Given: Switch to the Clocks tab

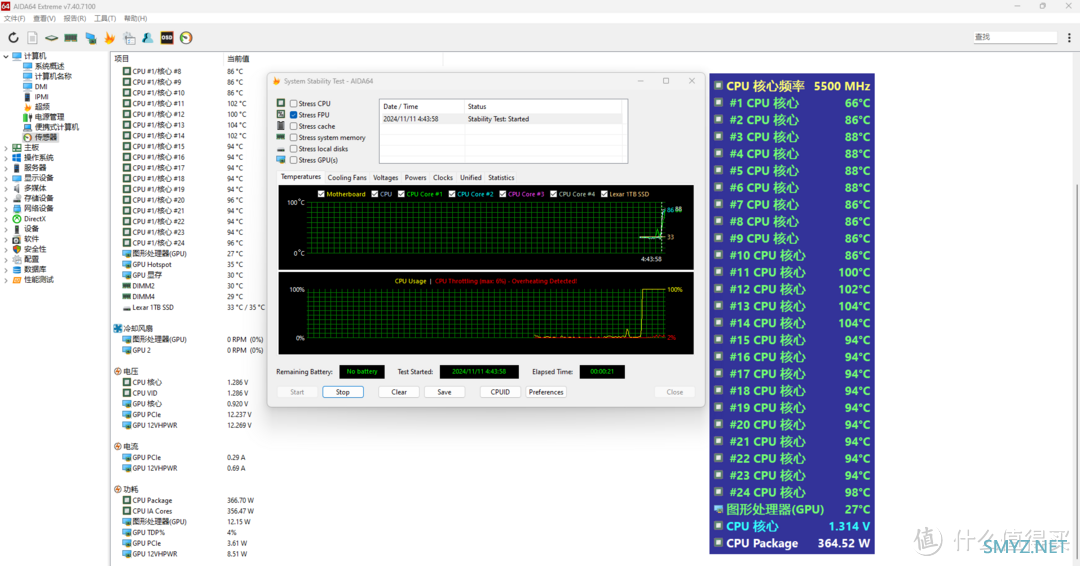Looking at the screenshot, I should pos(443,178).
